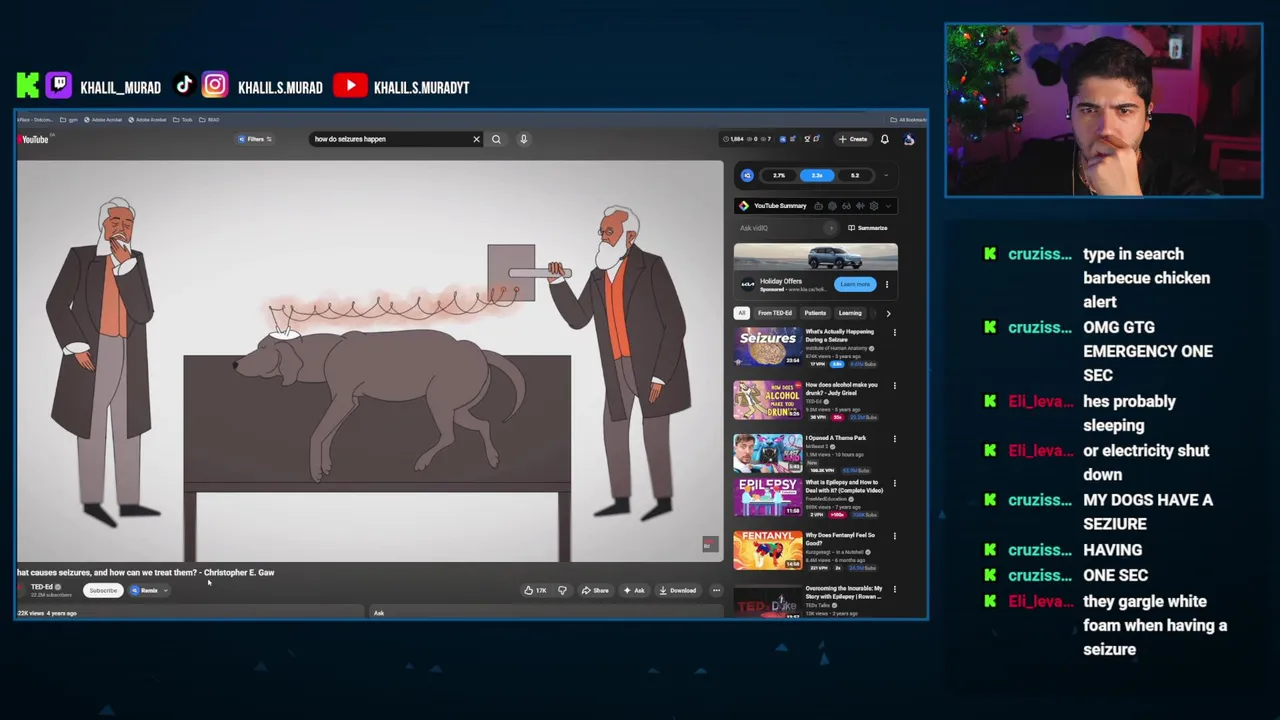Click the Instagram icon in stream header

[215, 86]
